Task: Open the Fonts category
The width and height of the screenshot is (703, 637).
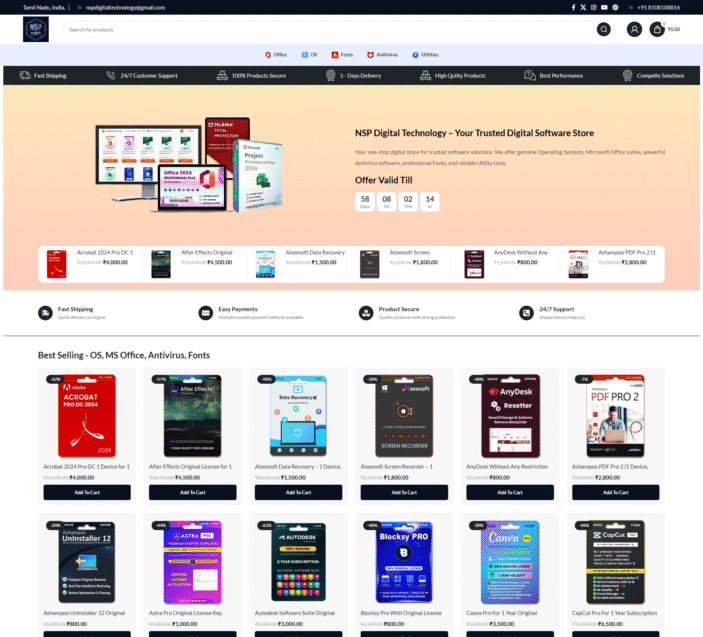Action: pos(342,55)
